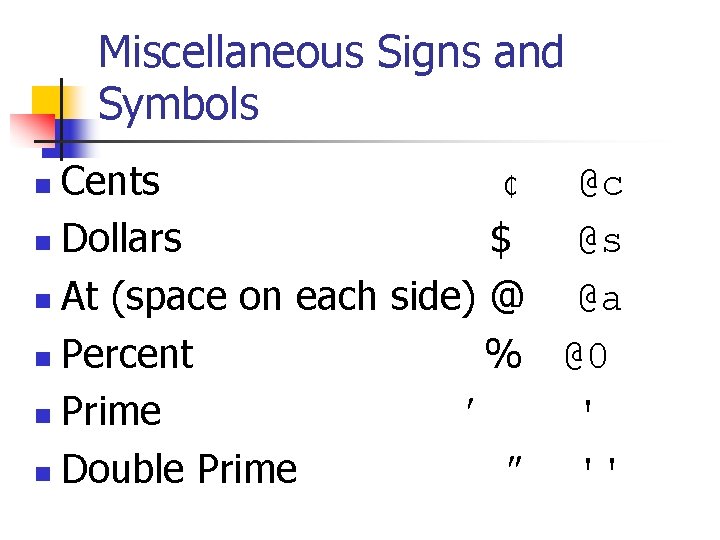Click the percent sign symbol

(x=503, y=353)
